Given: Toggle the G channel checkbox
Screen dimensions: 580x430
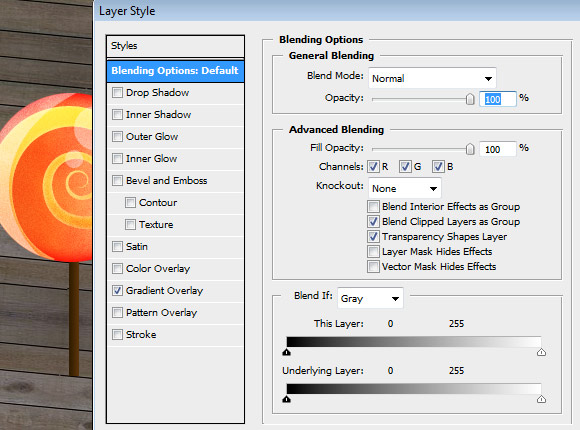Looking at the screenshot, I should tap(405, 167).
